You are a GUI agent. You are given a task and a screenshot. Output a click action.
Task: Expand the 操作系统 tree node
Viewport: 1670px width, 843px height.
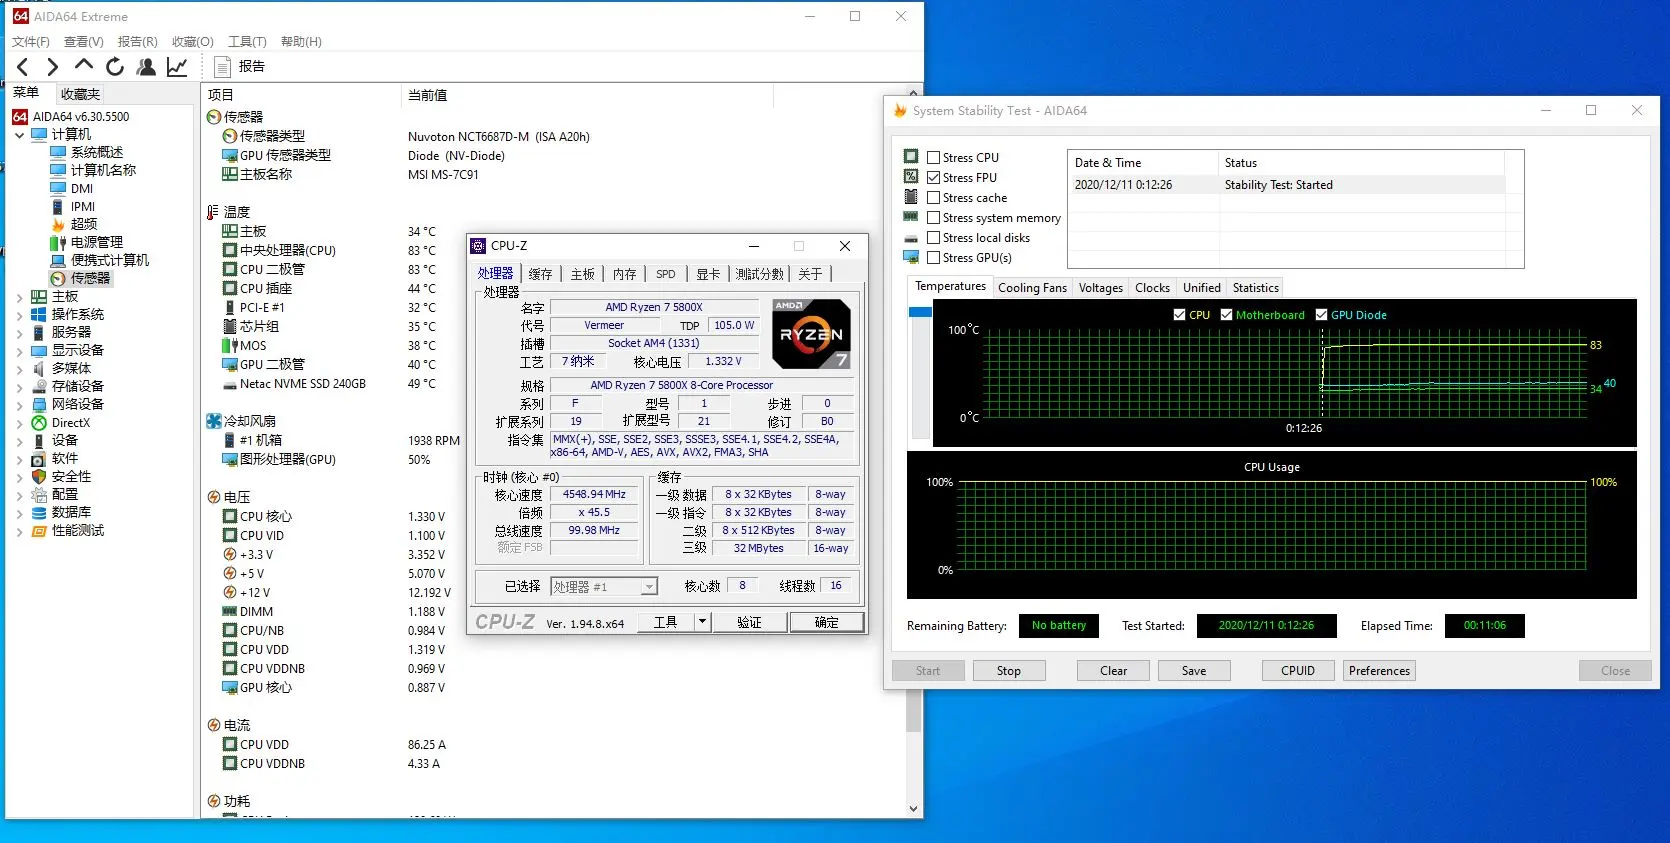coord(19,315)
